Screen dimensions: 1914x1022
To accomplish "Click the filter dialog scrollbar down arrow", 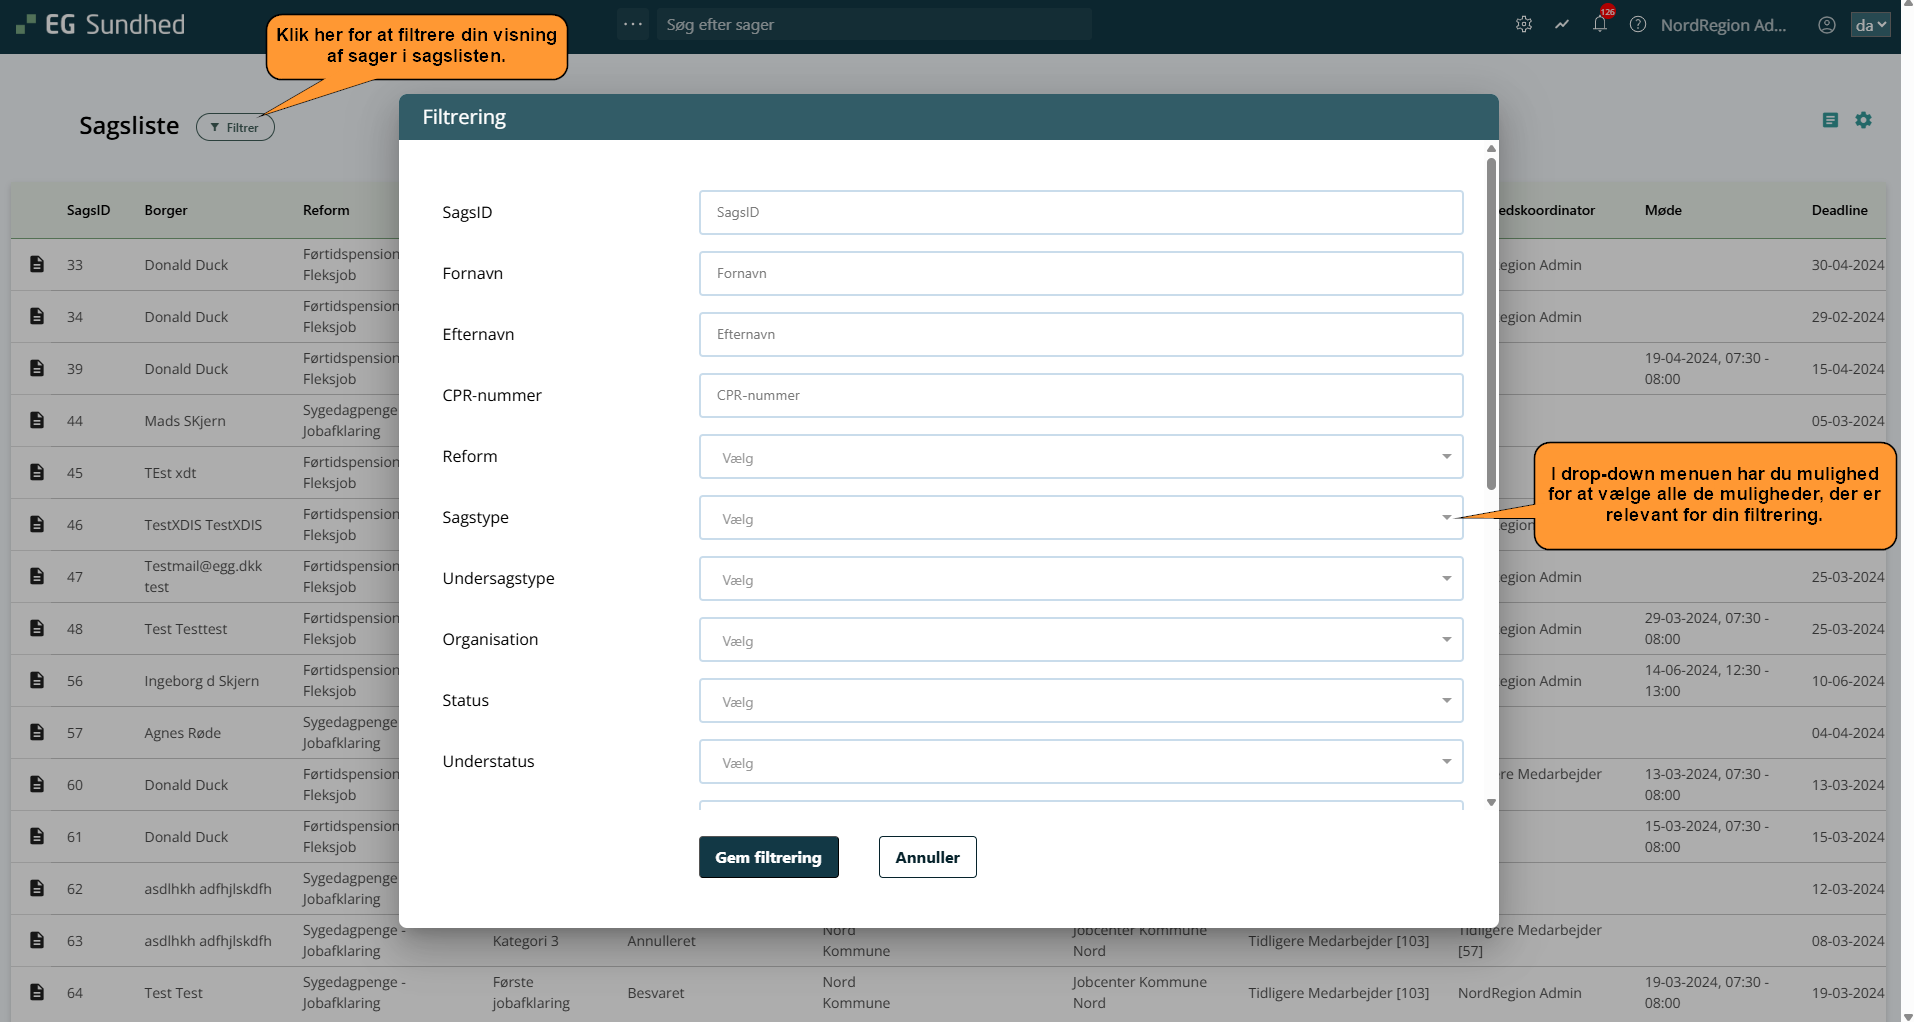I will tap(1491, 802).
